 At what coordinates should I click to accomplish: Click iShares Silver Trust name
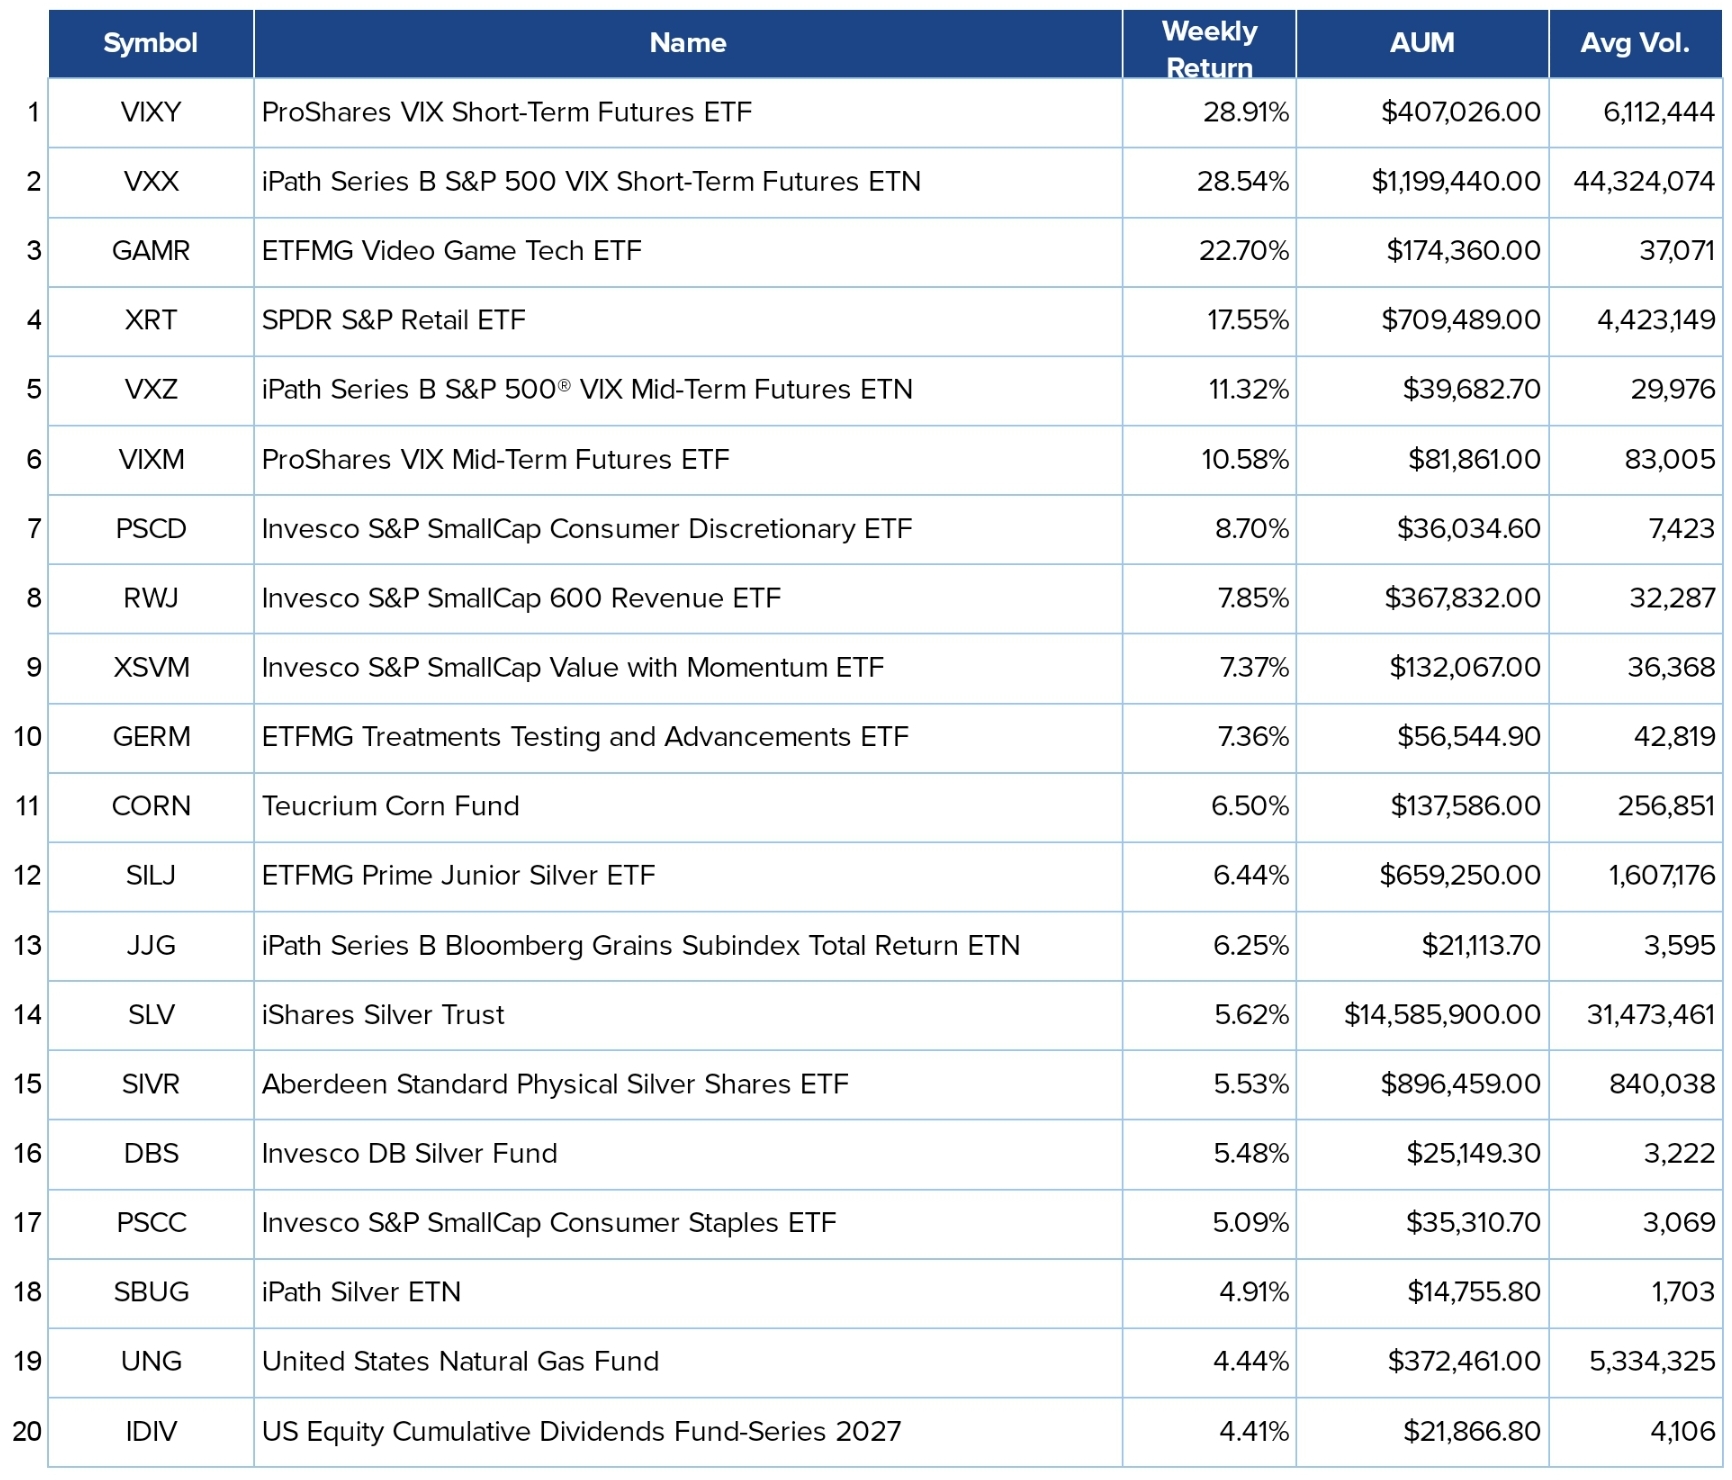pyautogui.click(x=383, y=1014)
